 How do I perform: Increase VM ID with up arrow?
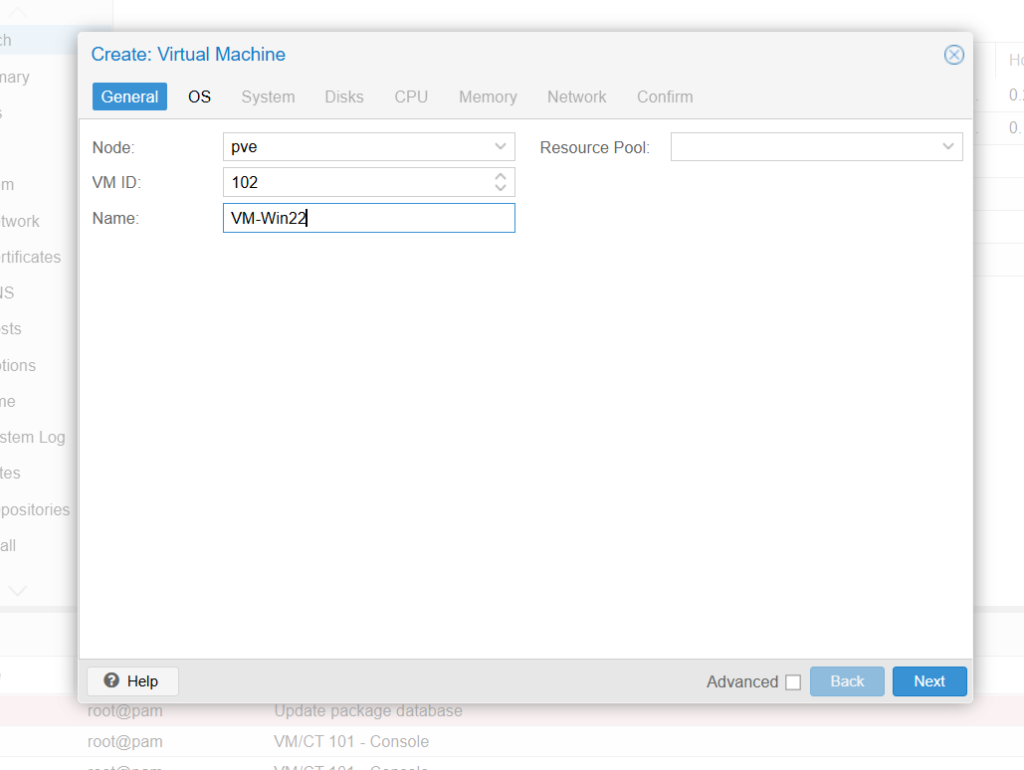click(501, 176)
